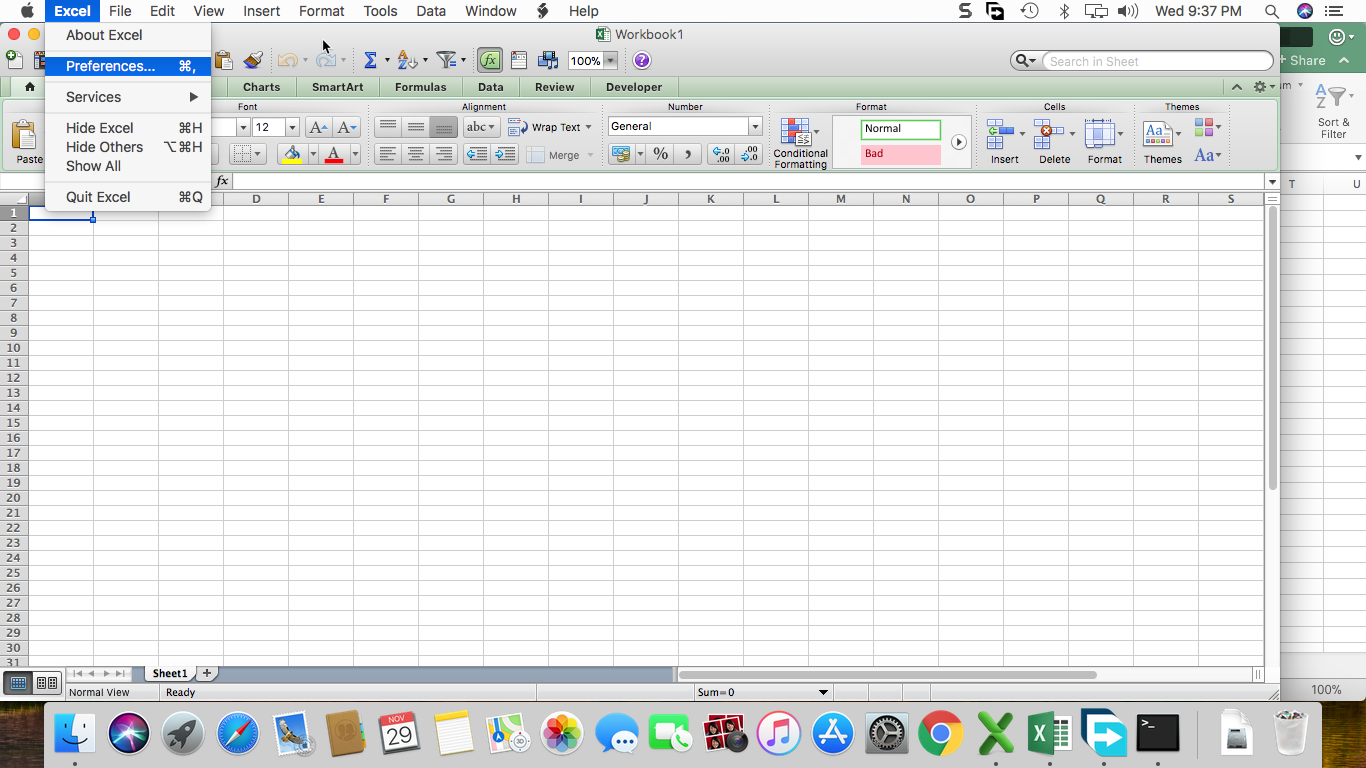
Task: Open the Review ribbon tab
Action: point(555,87)
